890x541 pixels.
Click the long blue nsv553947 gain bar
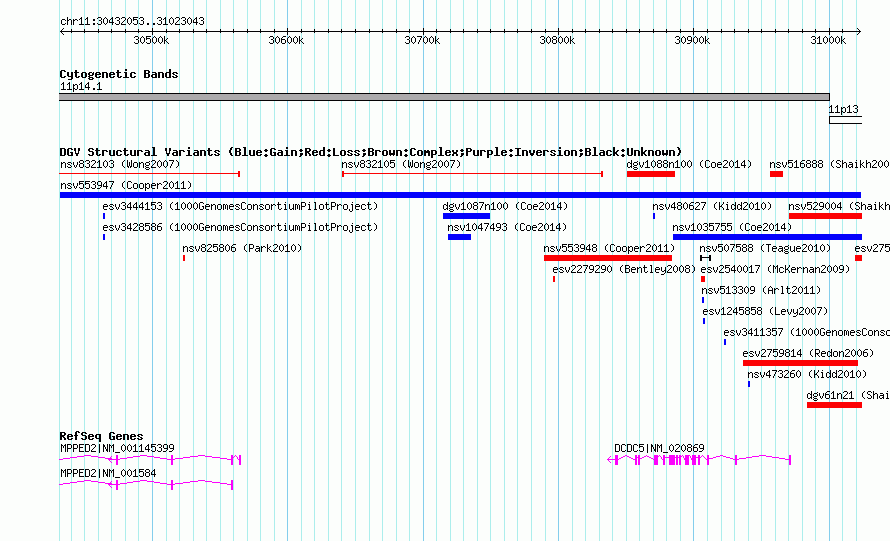click(460, 195)
